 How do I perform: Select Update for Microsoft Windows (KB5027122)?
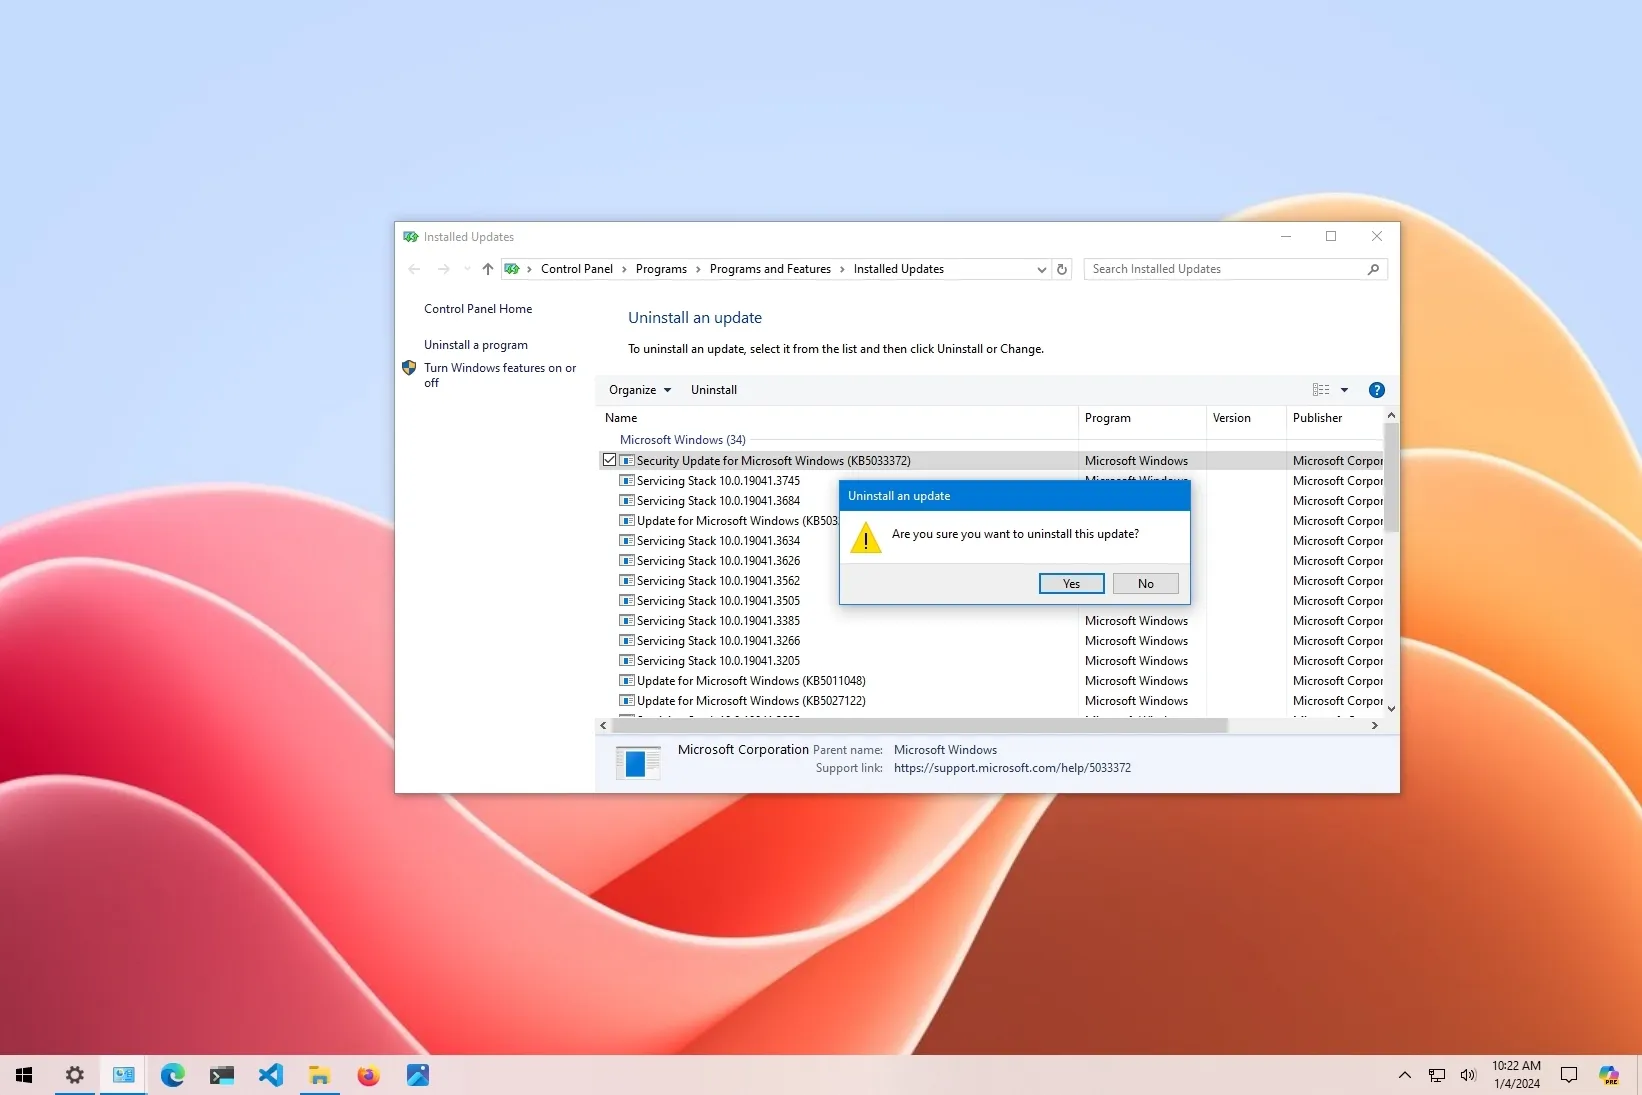751,701
